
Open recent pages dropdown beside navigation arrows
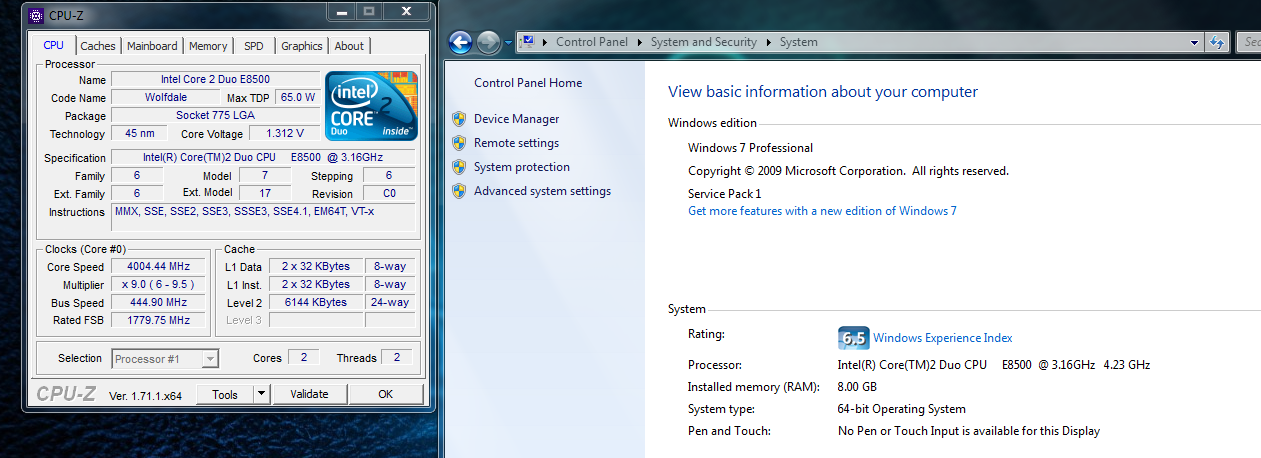[x=508, y=42]
